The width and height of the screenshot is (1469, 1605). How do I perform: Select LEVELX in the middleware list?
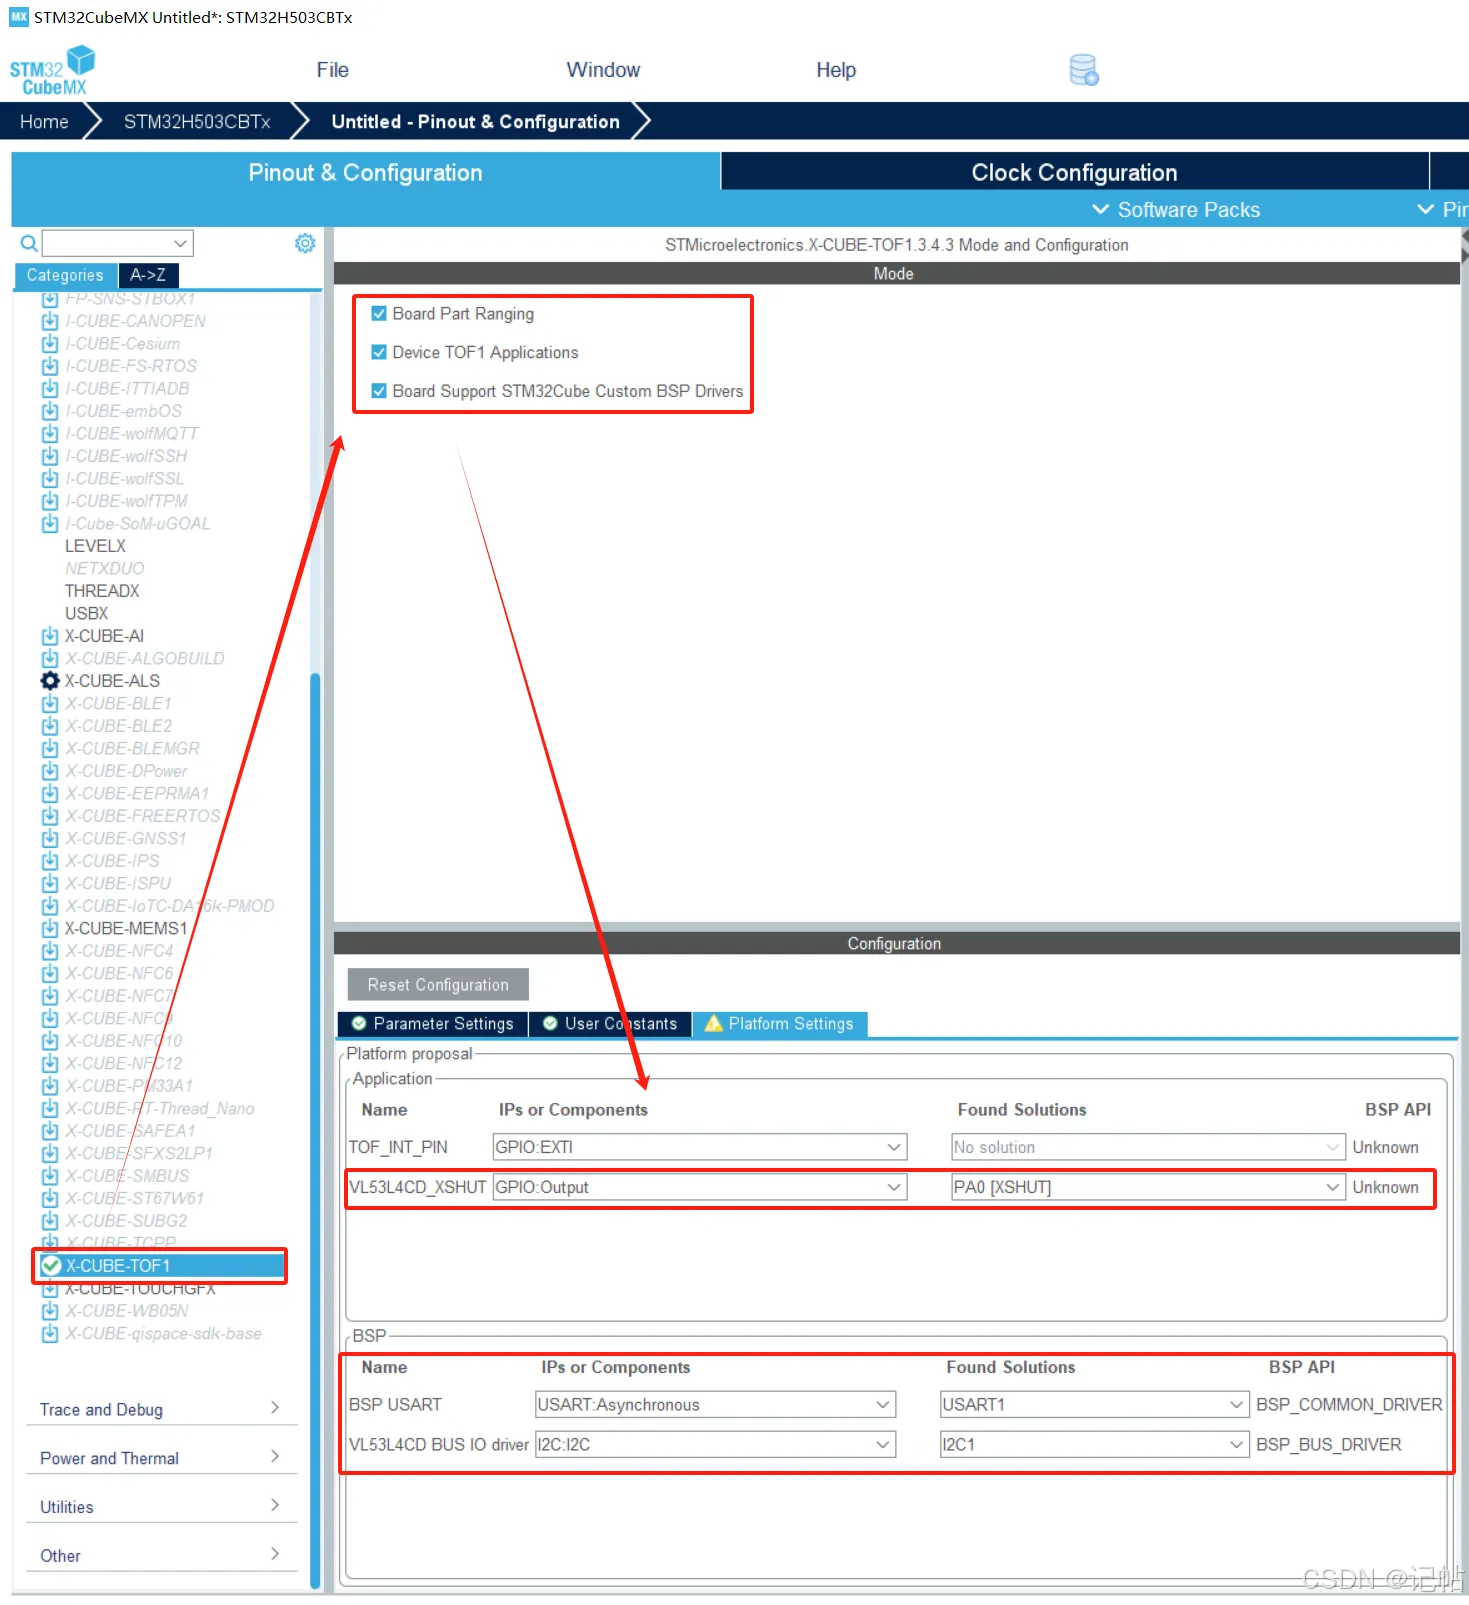pyautogui.click(x=95, y=546)
